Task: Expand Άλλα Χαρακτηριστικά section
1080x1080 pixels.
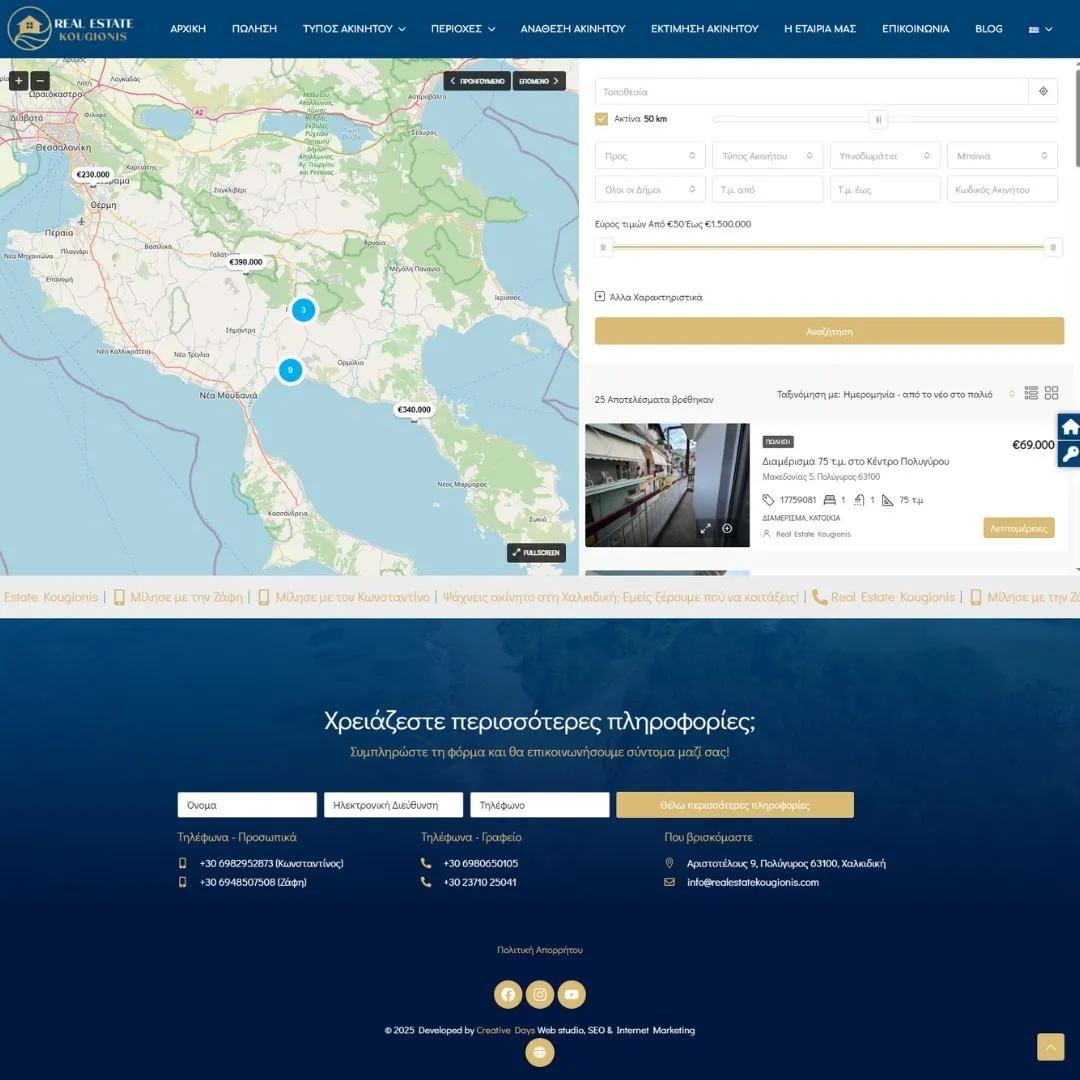Action: point(649,297)
